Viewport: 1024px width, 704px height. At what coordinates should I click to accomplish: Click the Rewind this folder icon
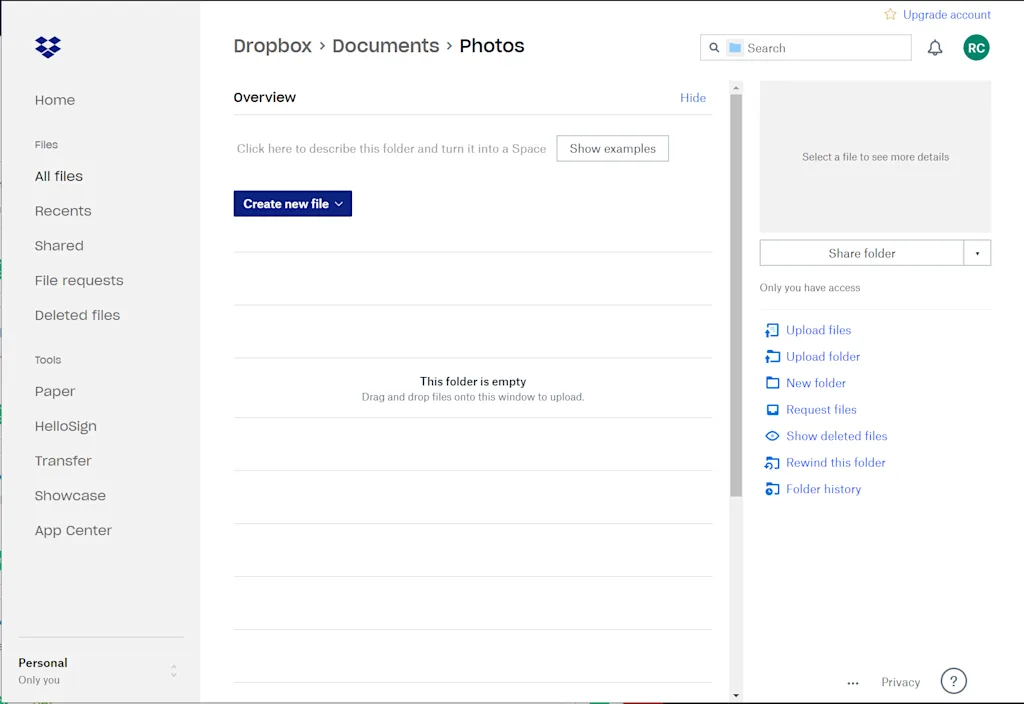[x=772, y=462]
